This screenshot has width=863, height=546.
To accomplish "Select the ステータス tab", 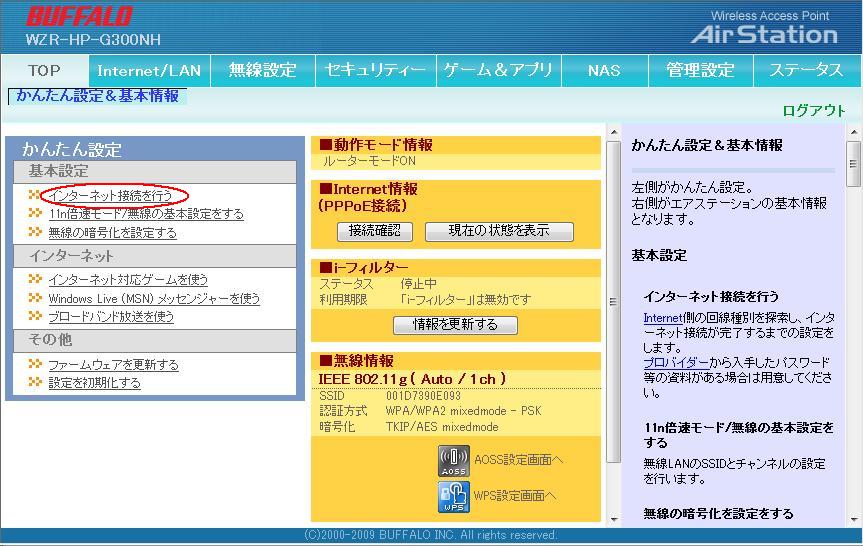I will (x=805, y=70).
